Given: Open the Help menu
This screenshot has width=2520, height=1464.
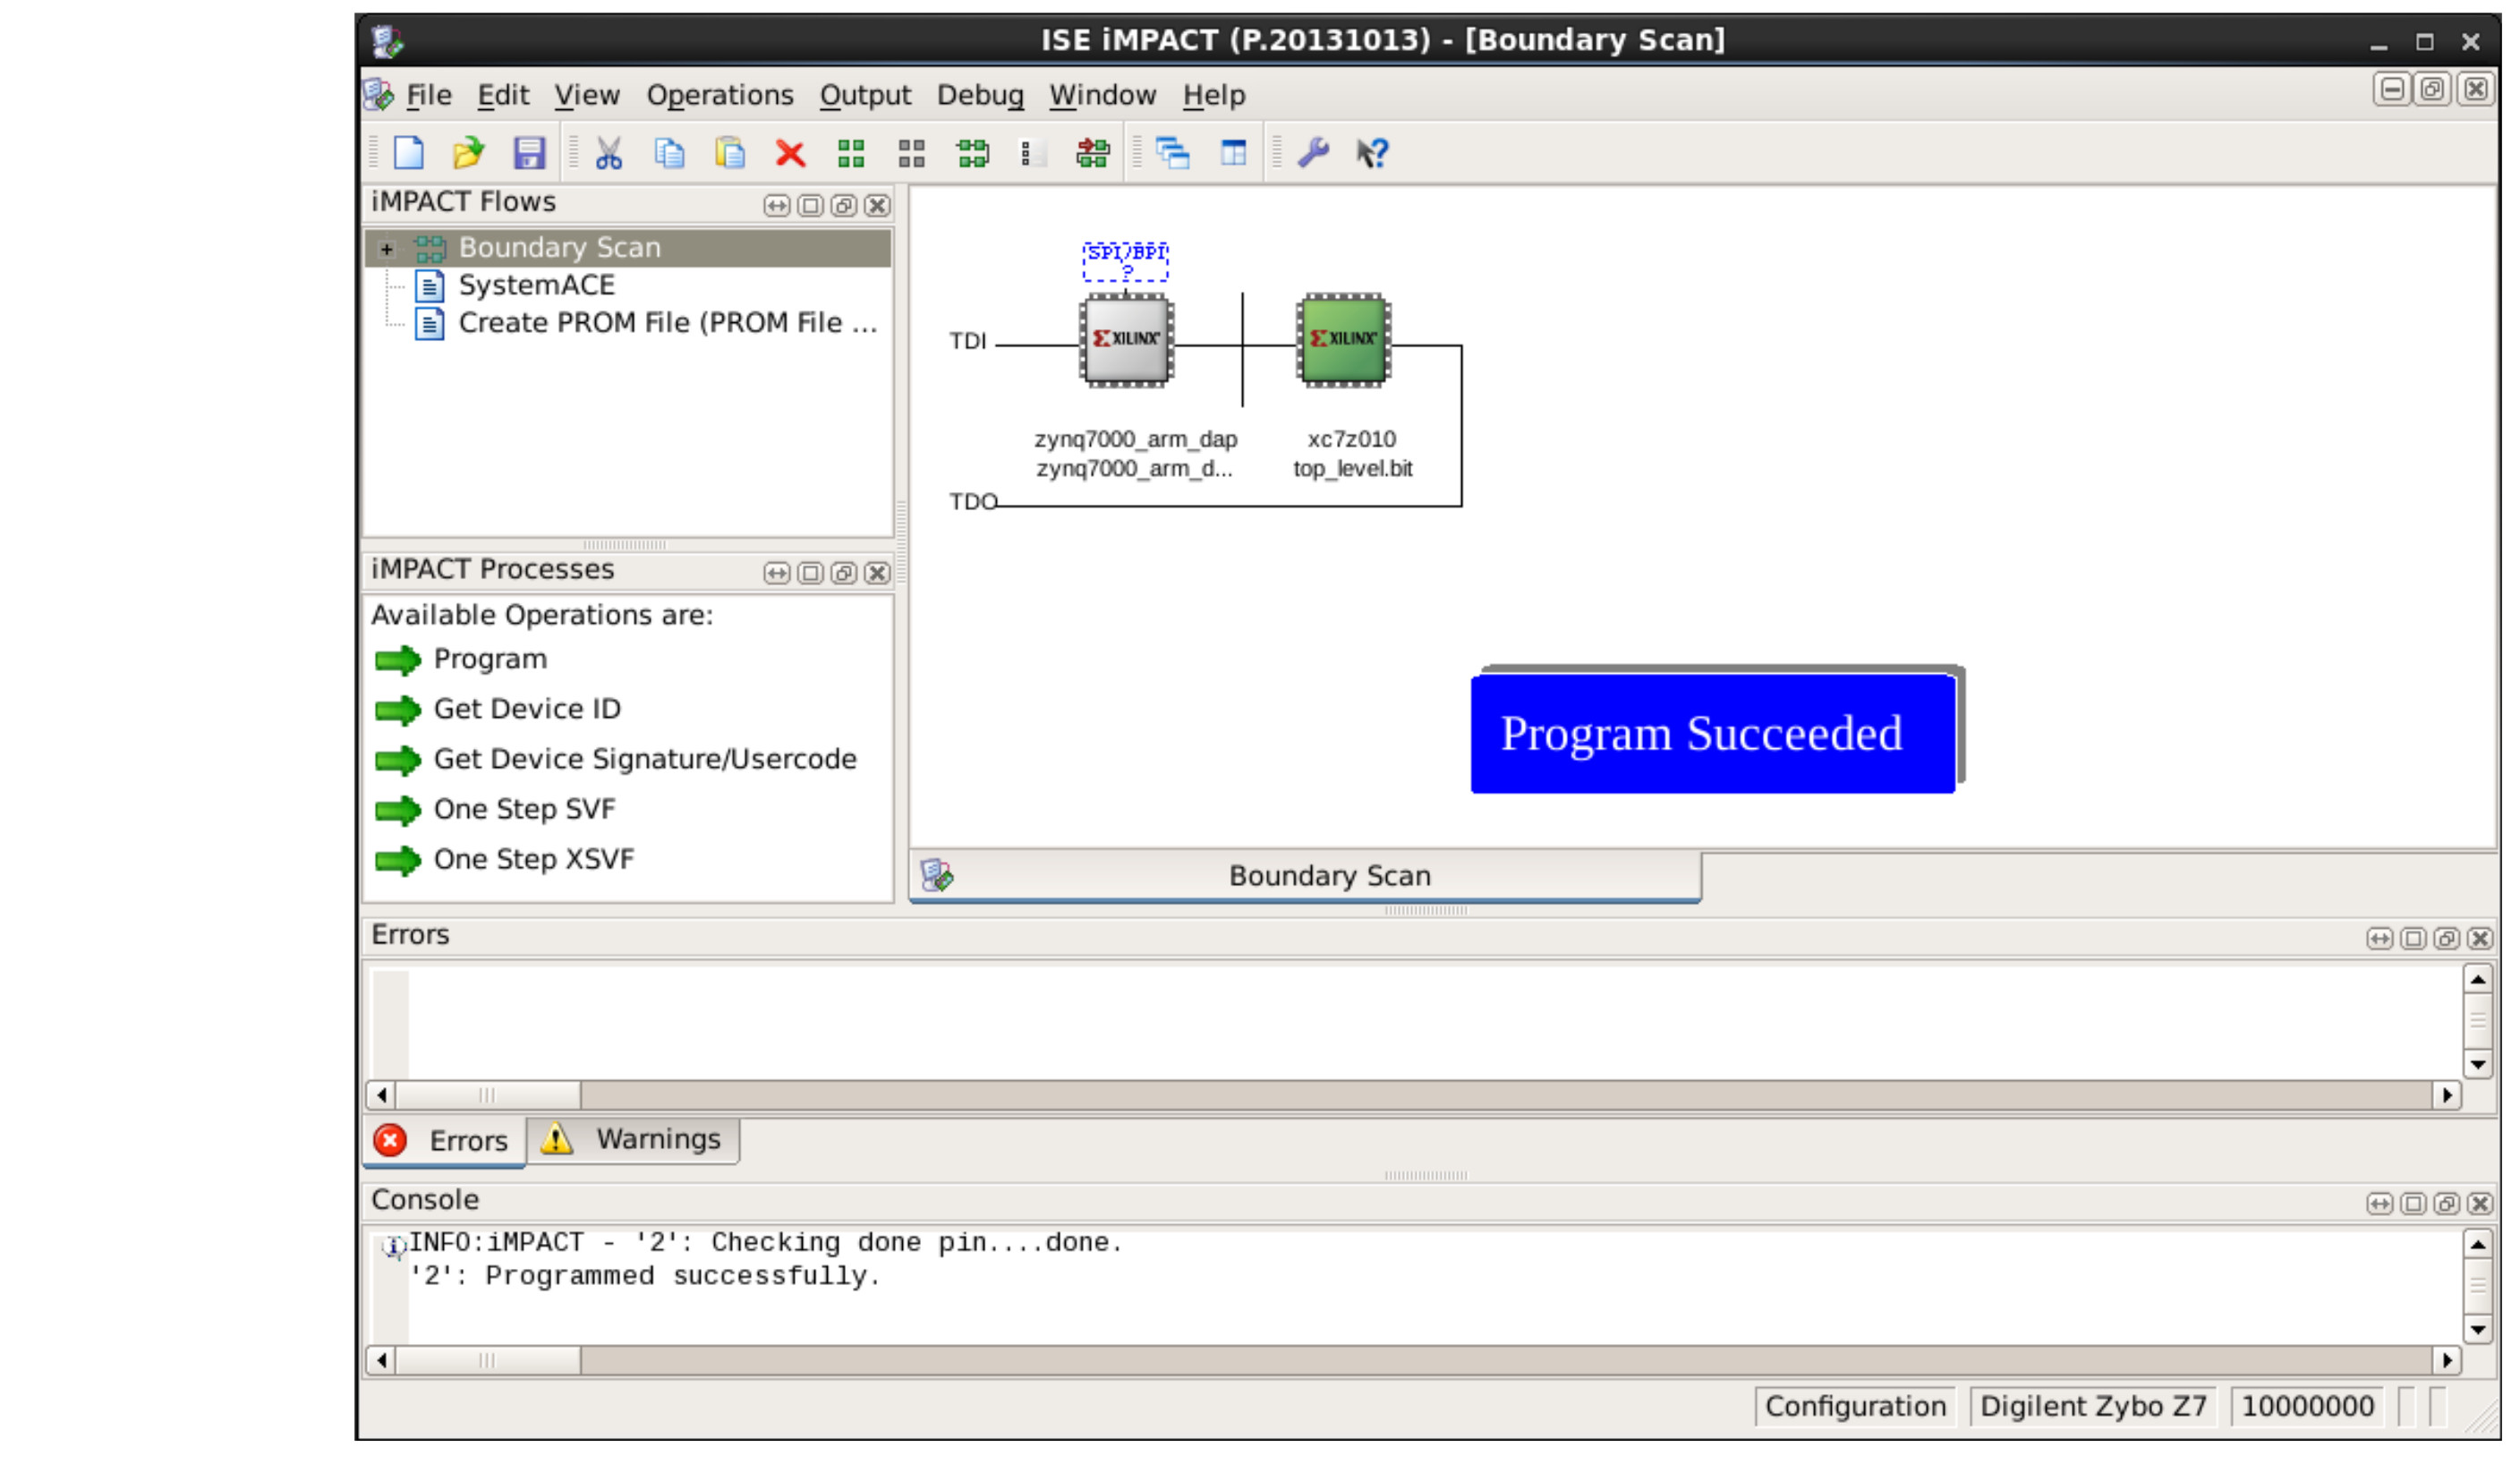Looking at the screenshot, I should [1215, 96].
